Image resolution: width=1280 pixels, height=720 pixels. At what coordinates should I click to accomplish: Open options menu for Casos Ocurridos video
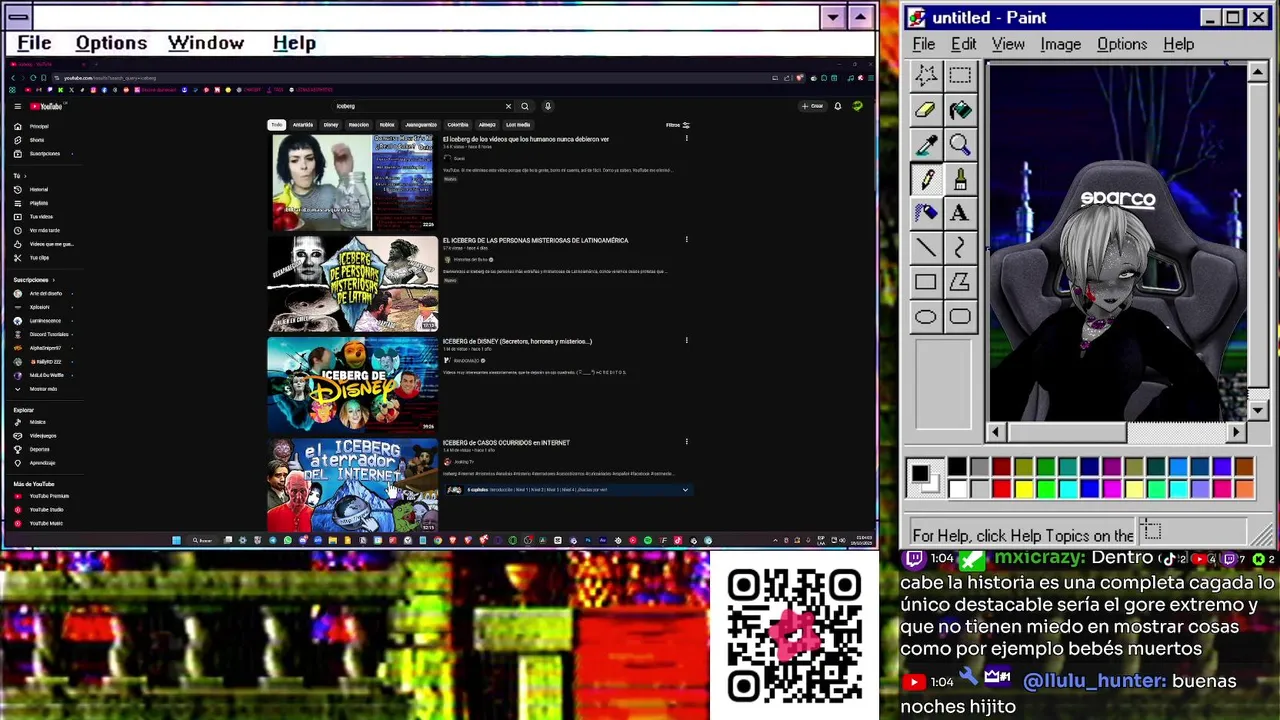tap(686, 442)
